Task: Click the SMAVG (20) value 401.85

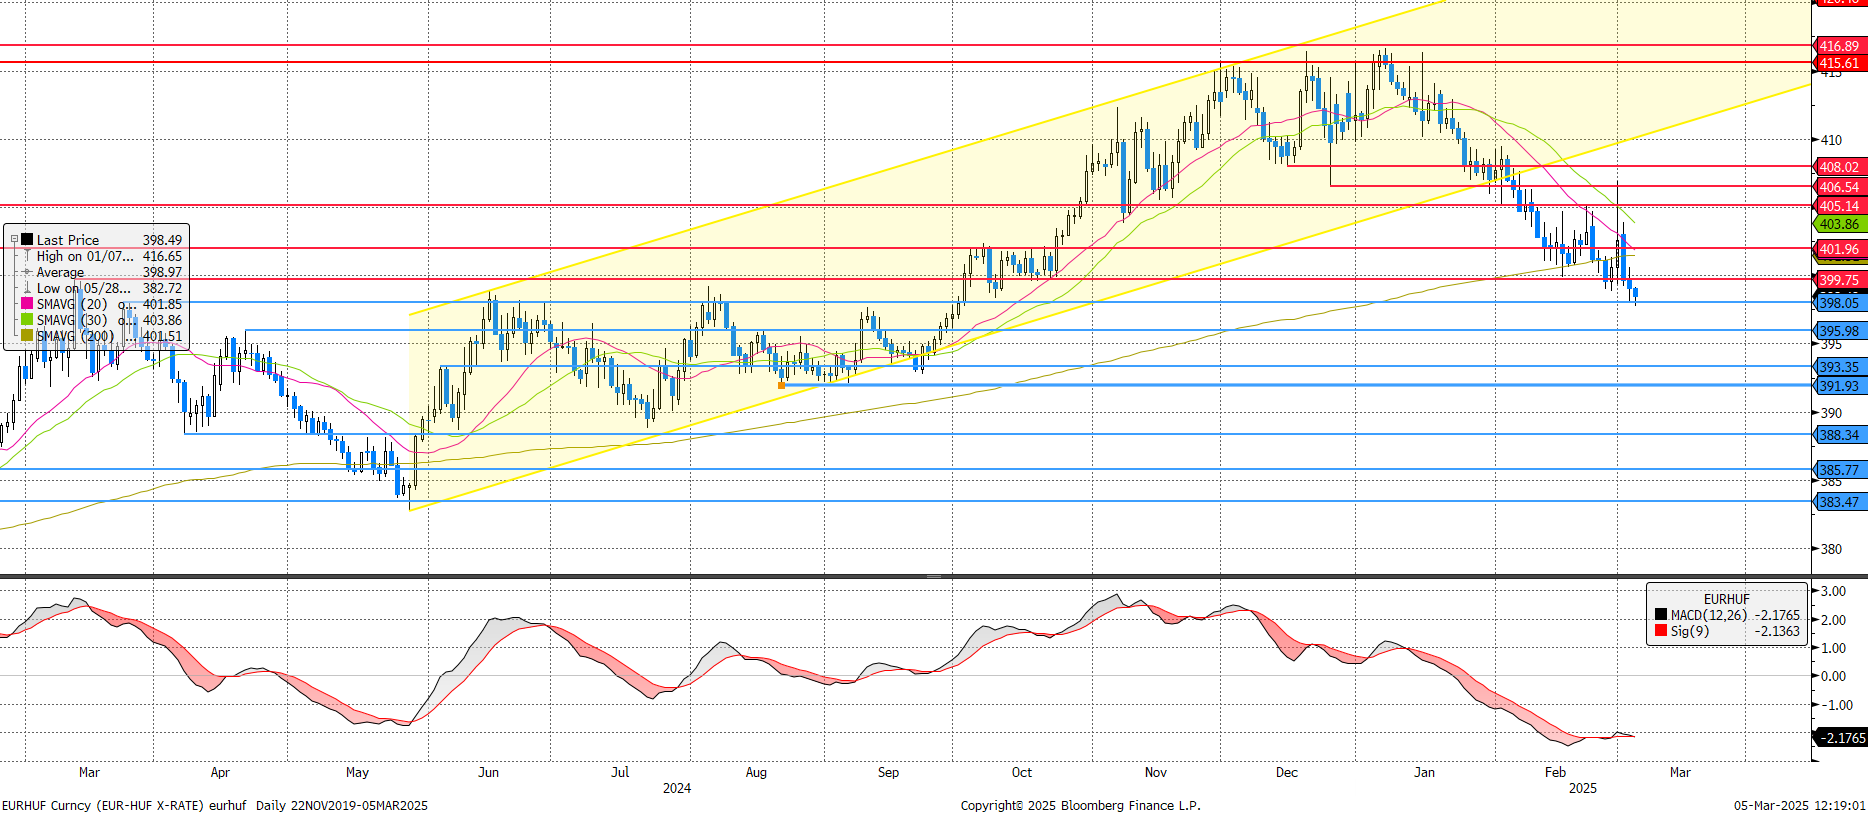Action: (x=162, y=304)
